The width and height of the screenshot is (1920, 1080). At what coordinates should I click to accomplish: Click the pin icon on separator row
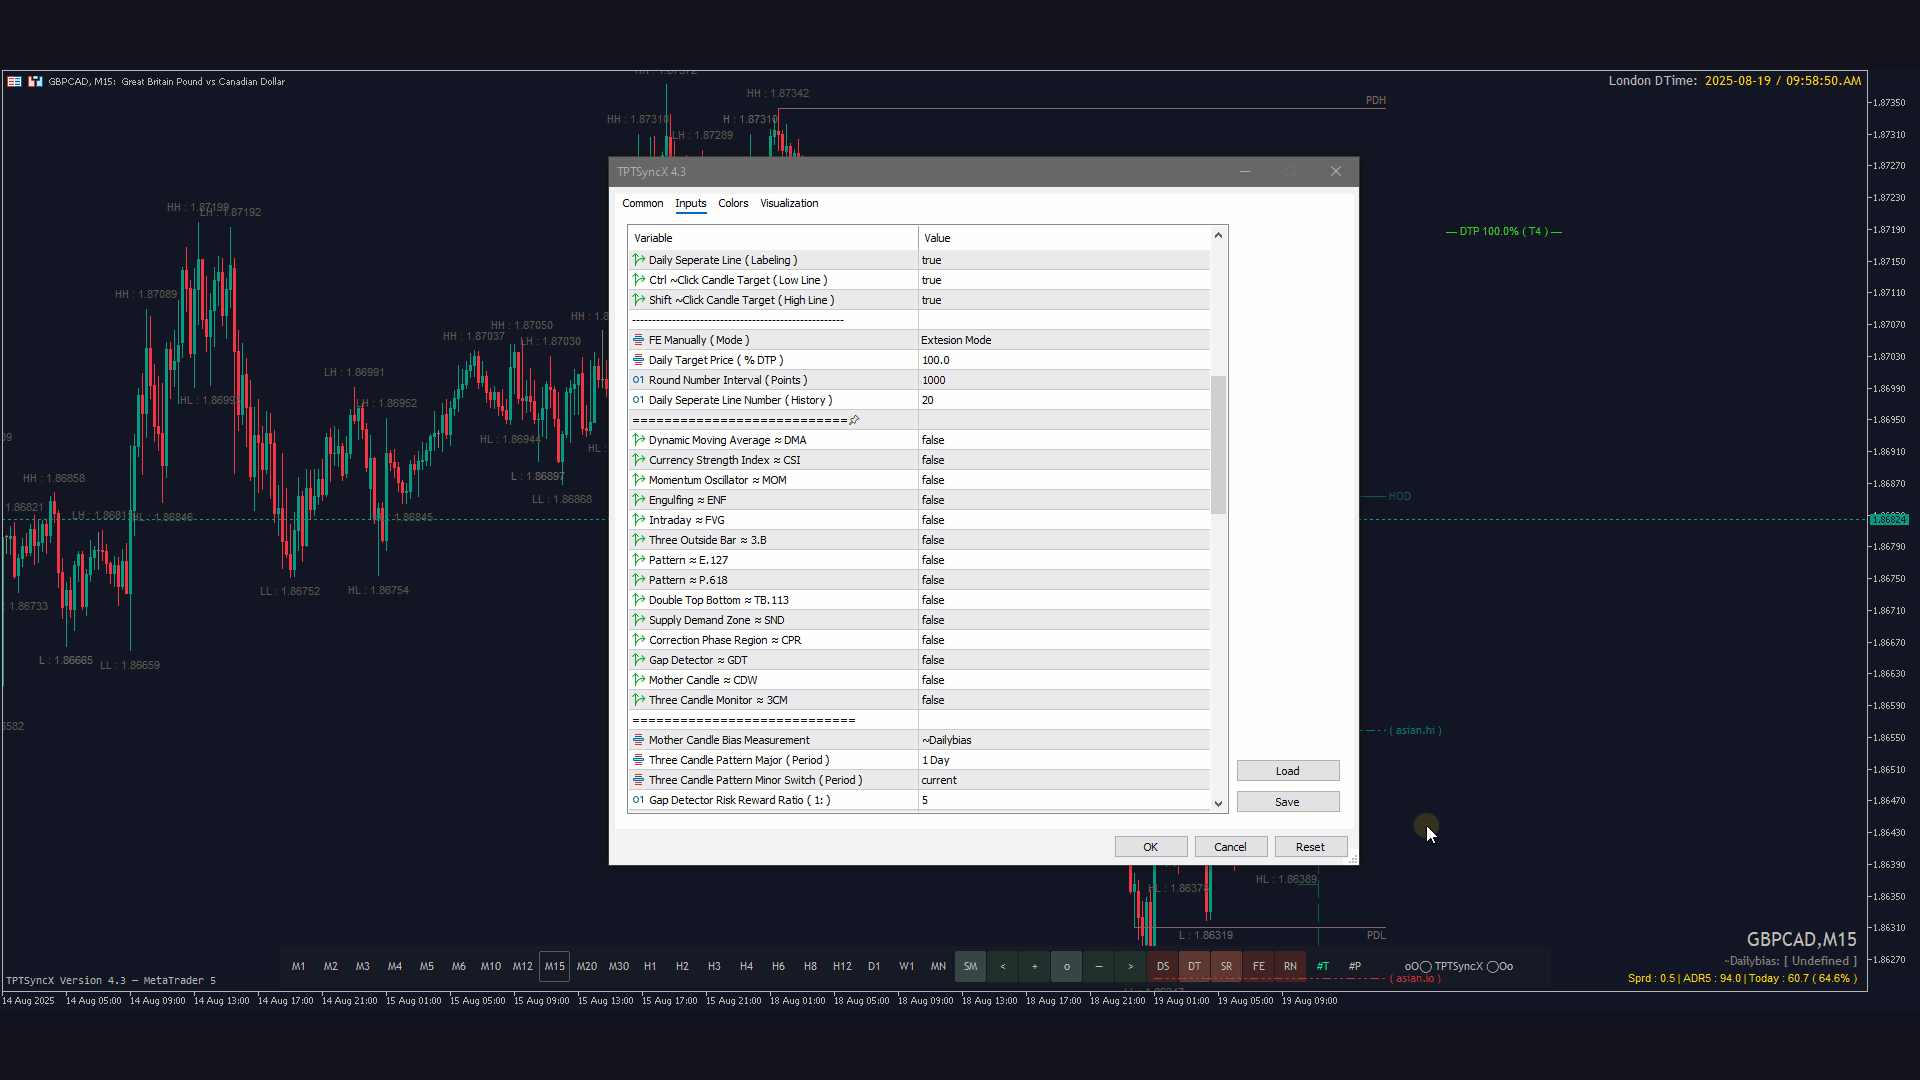point(854,420)
